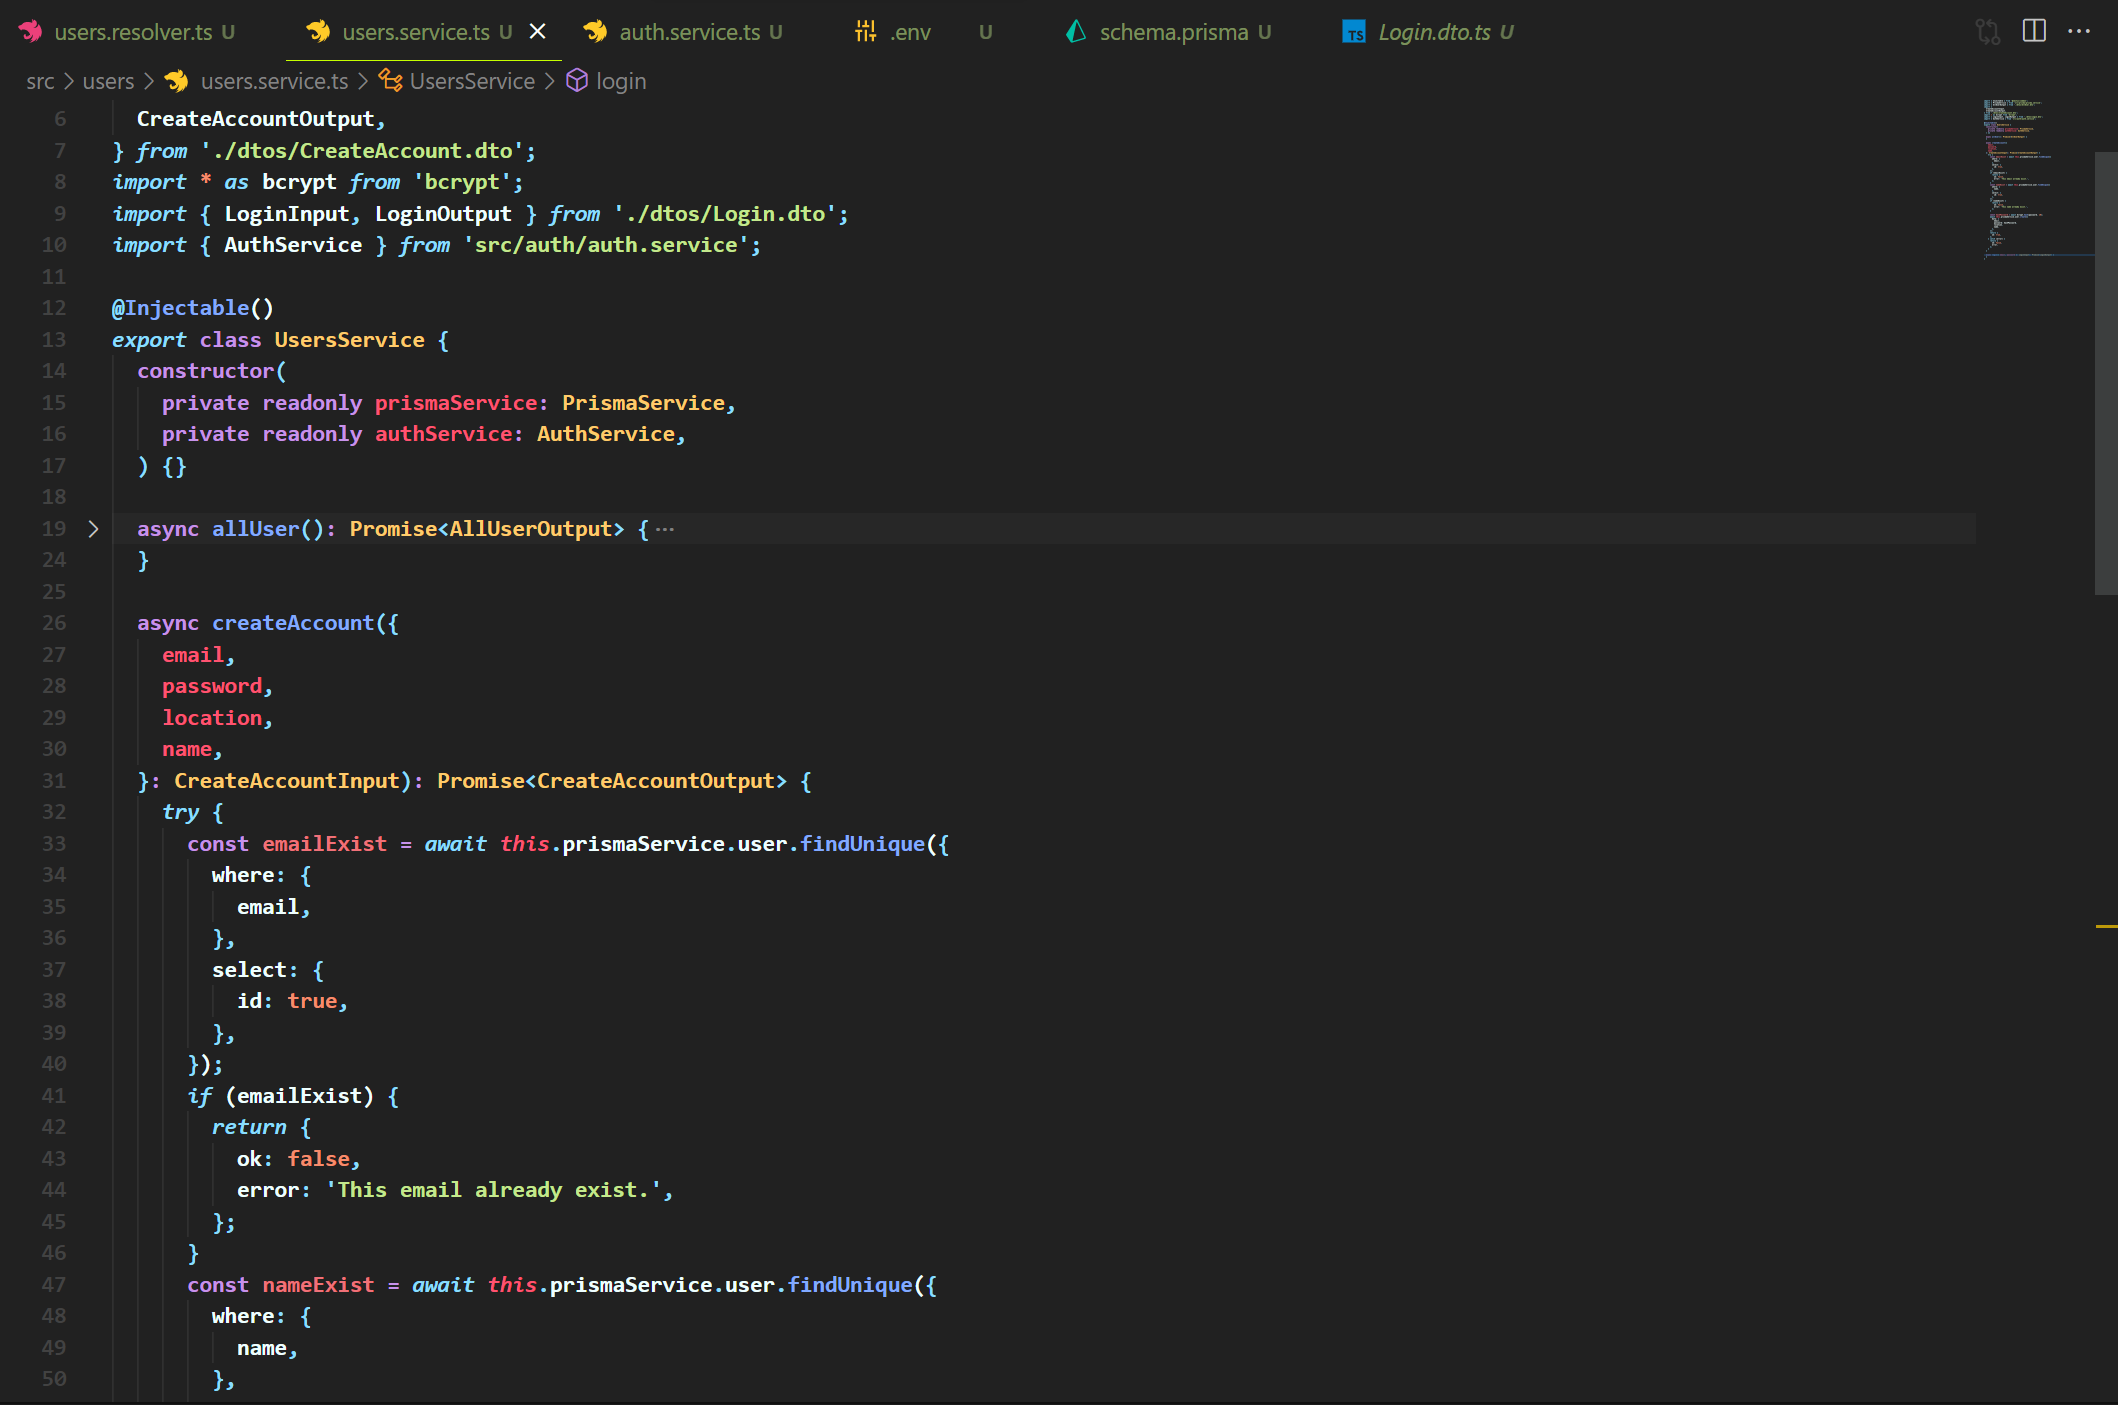Screen dimensions: 2118x1405
Task: Click the NestJS icon on auth.service.ts tab
Action: tap(596, 32)
